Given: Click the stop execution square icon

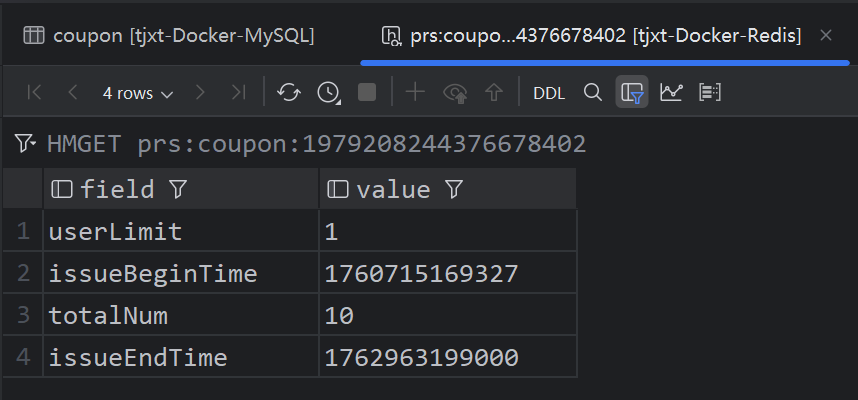Looking at the screenshot, I should (367, 92).
